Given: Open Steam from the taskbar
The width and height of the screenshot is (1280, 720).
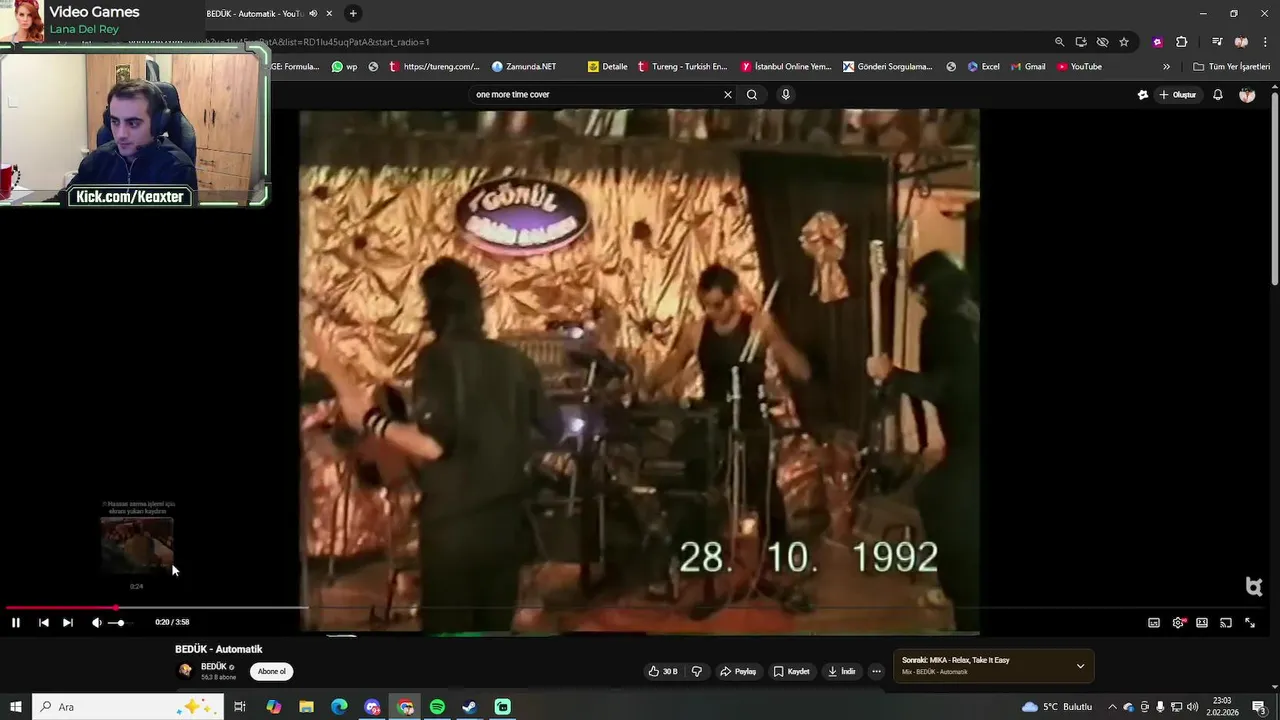Looking at the screenshot, I should (469, 707).
